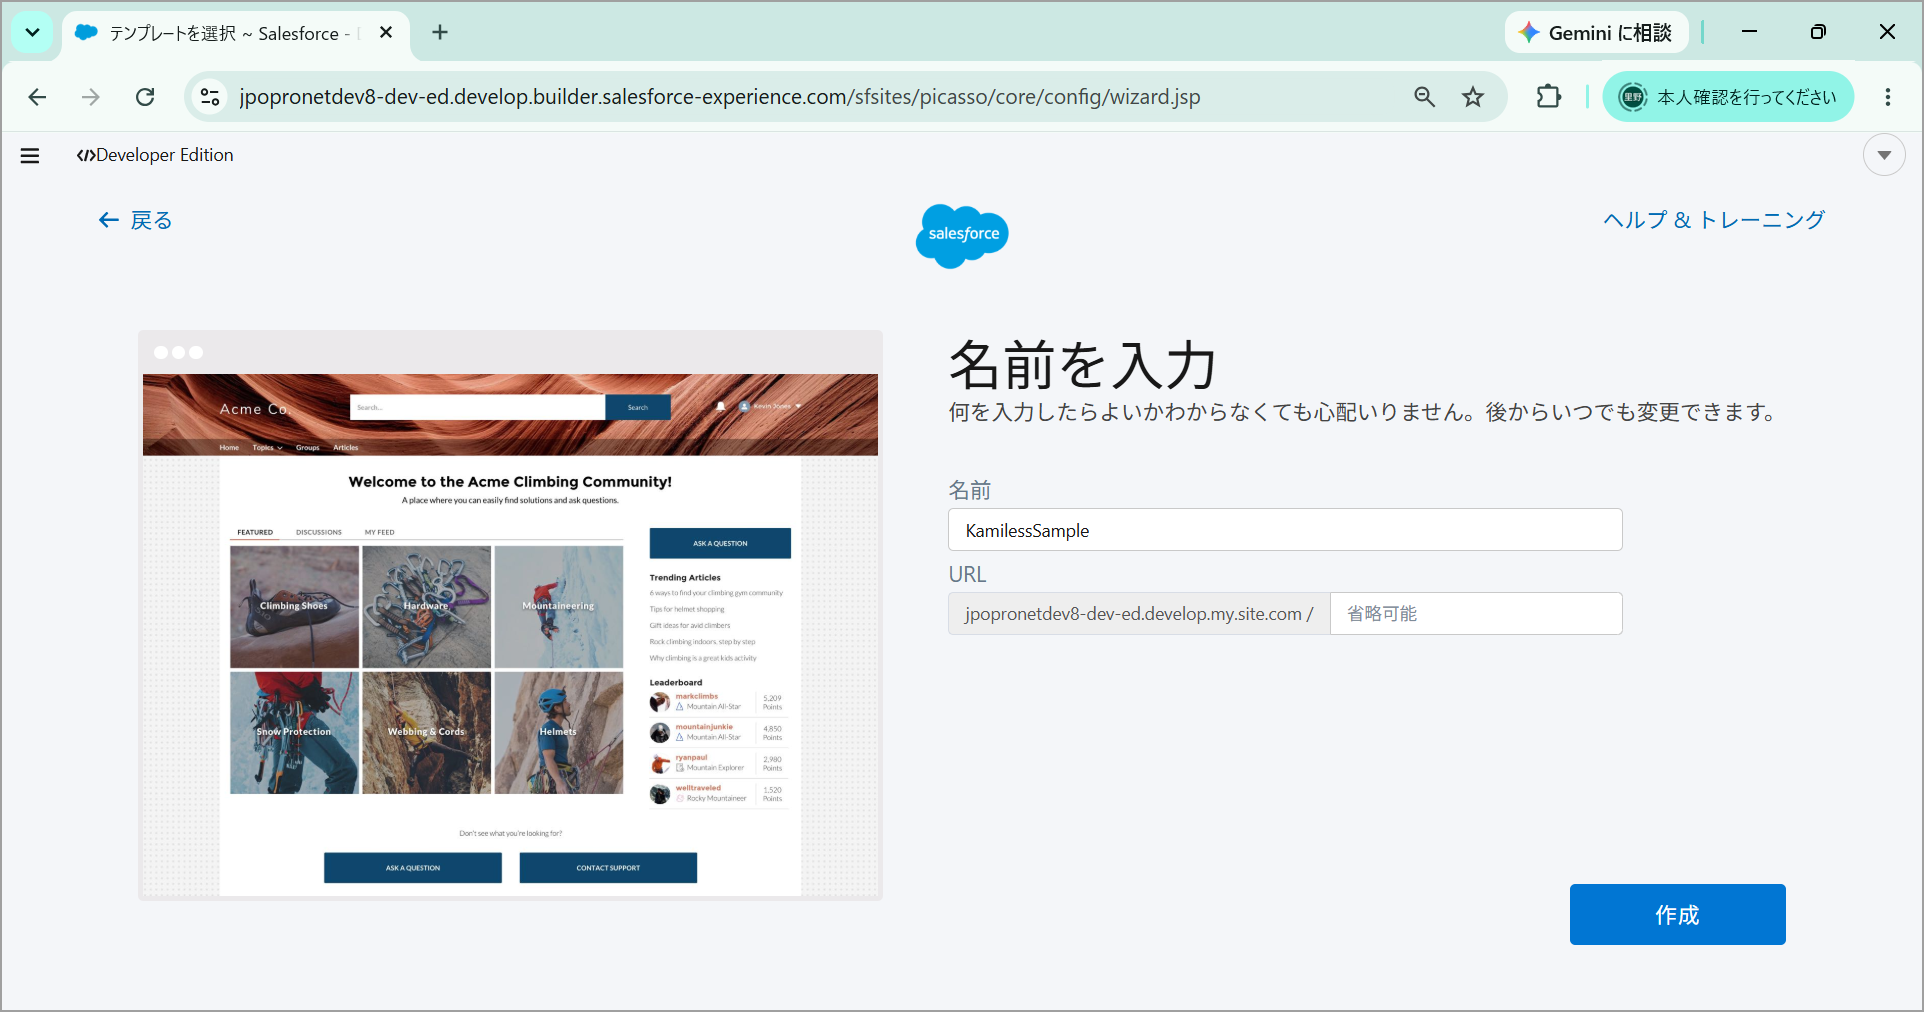Viewport: 1924px width, 1012px height.
Task: Click the Salesforce cloud logo
Action: coord(962,235)
